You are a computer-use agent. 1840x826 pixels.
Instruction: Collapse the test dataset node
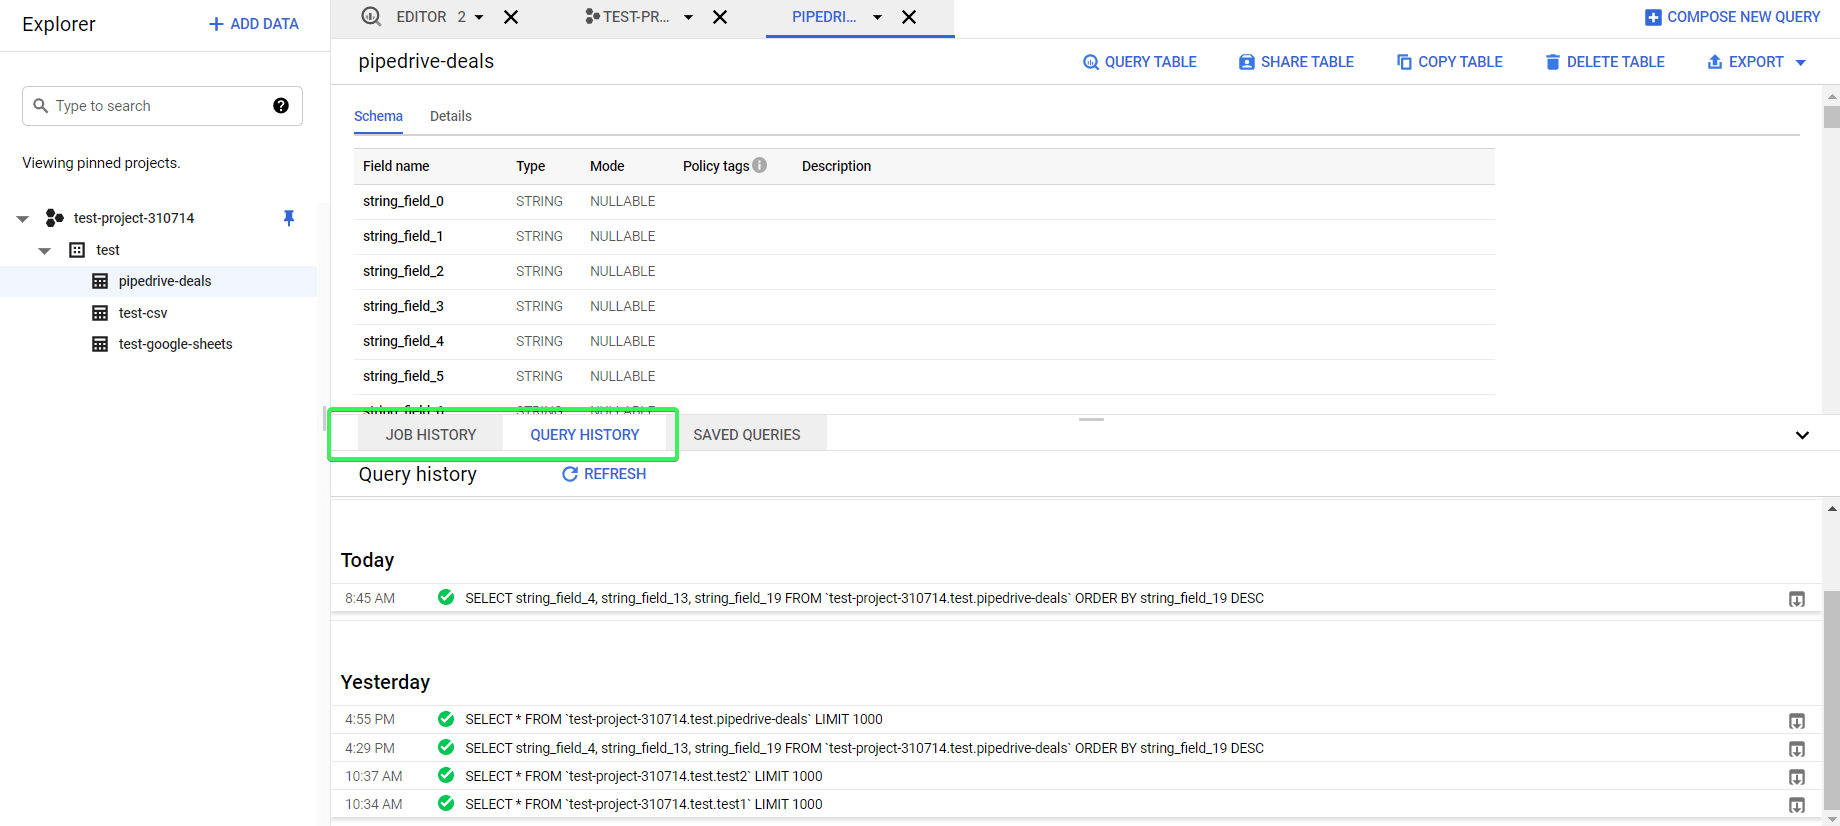tap(44, 251)
